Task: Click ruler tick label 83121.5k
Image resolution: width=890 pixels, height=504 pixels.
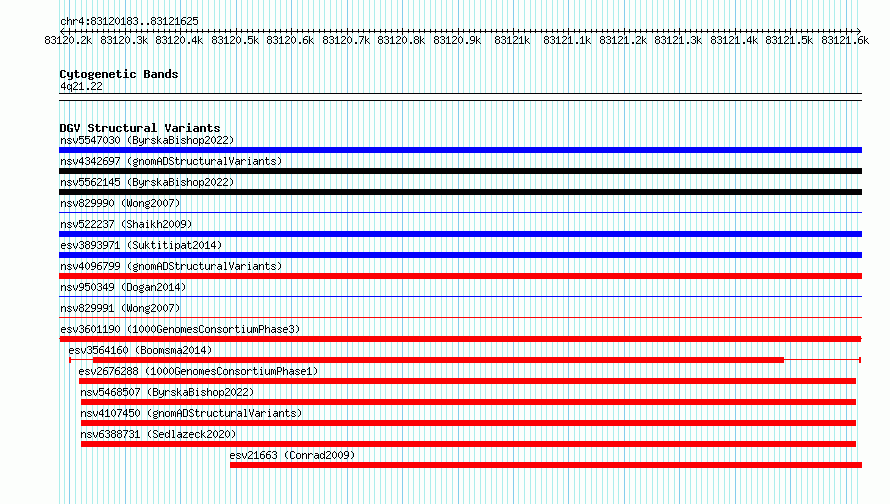Action: tap(789, 41)
